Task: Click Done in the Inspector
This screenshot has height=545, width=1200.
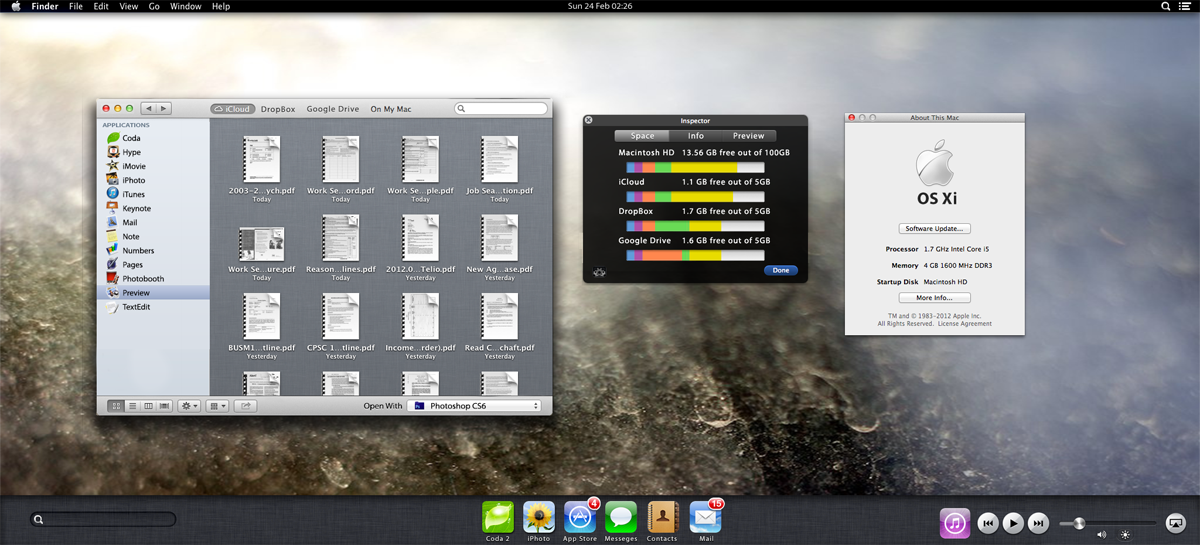Action: tap(781, 270)
